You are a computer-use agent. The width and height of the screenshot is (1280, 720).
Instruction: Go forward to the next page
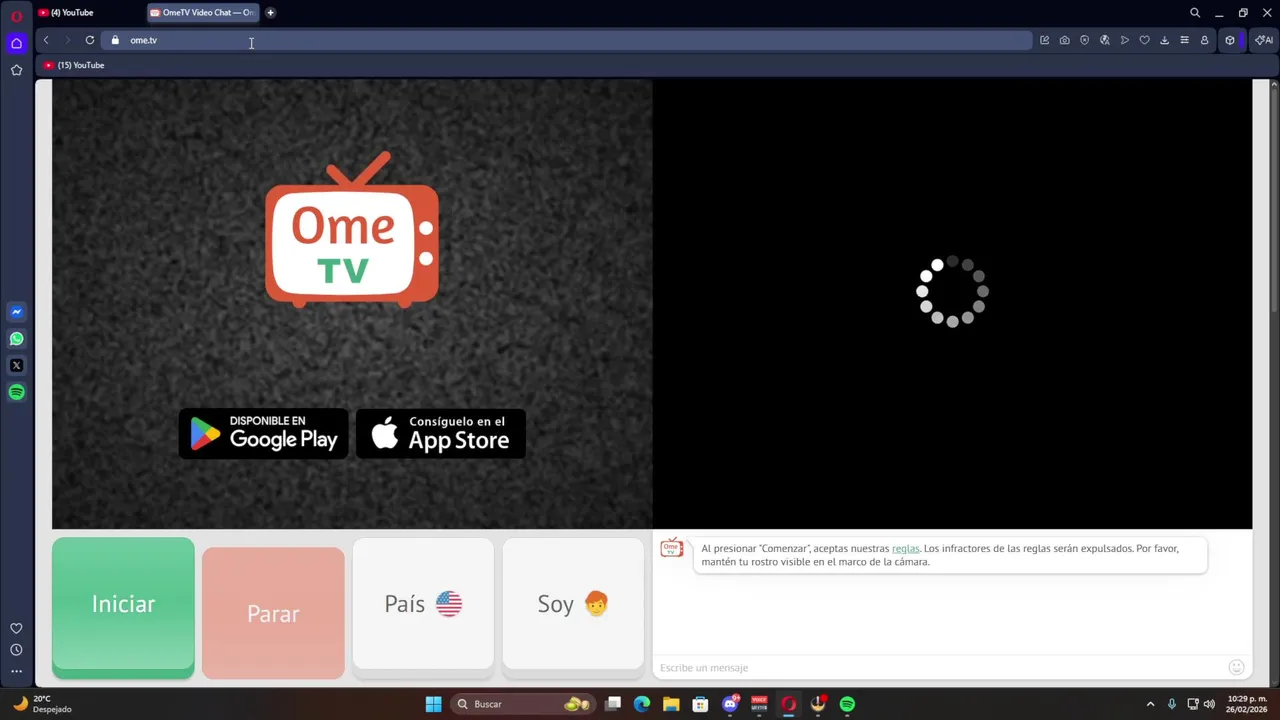point(67,40)
